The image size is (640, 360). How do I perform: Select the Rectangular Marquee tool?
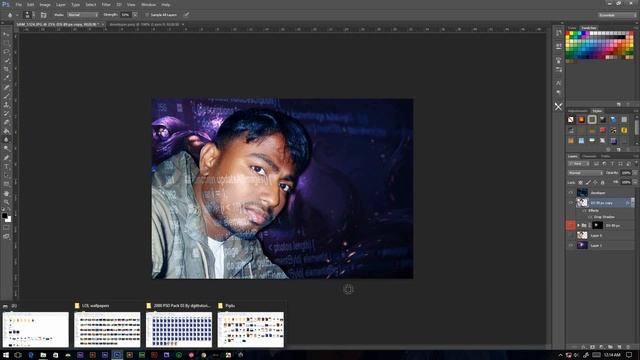(x=7, y=43)
